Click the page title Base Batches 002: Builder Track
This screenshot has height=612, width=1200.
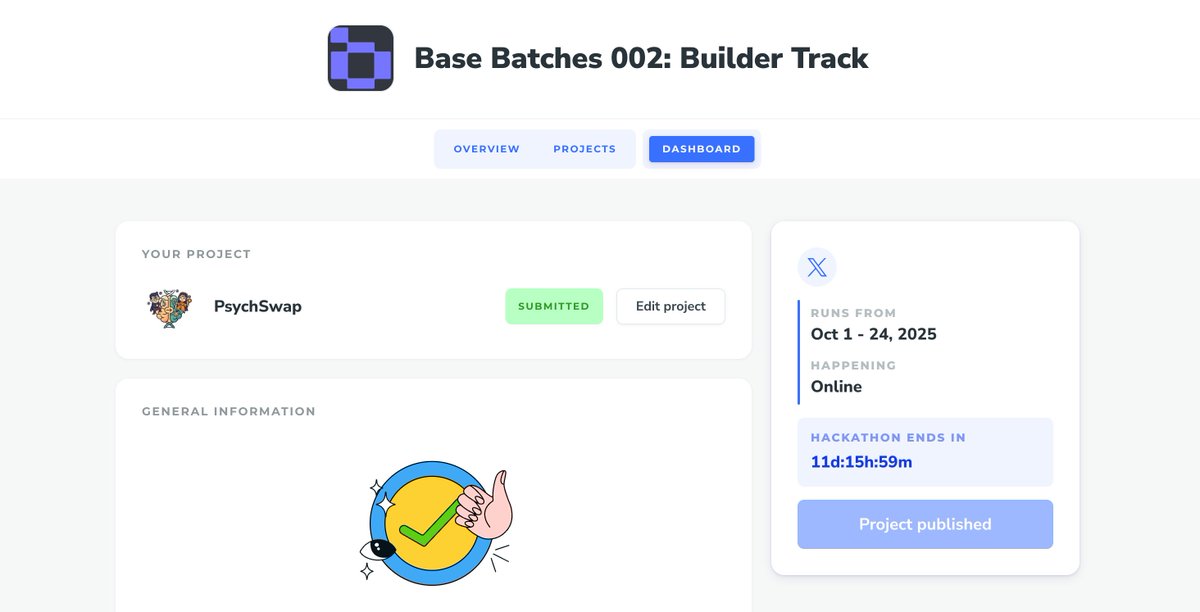[641, 58]
